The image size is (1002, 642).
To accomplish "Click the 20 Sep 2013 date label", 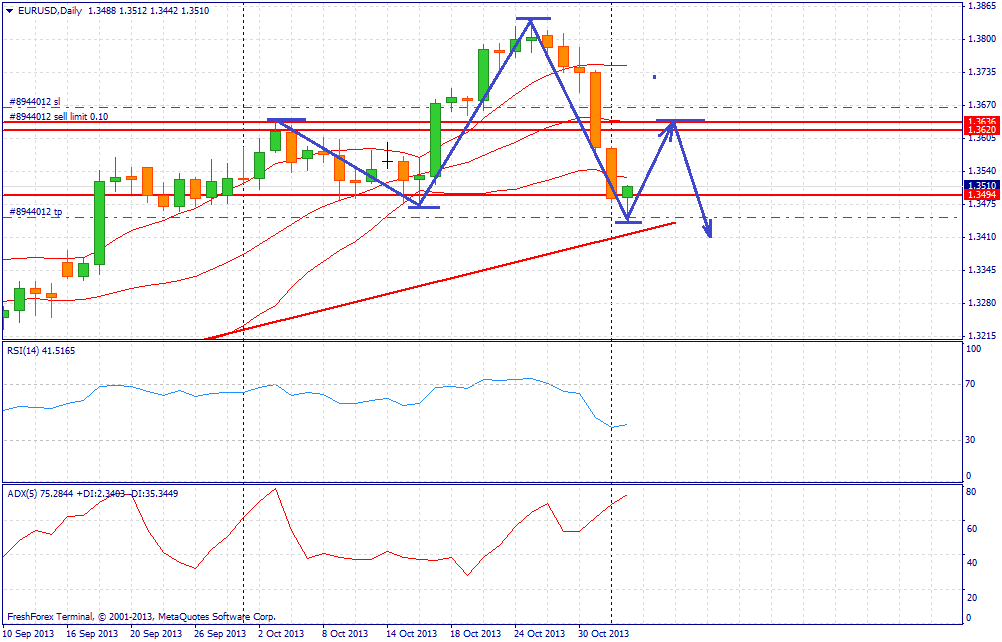I will coord(155,634).
